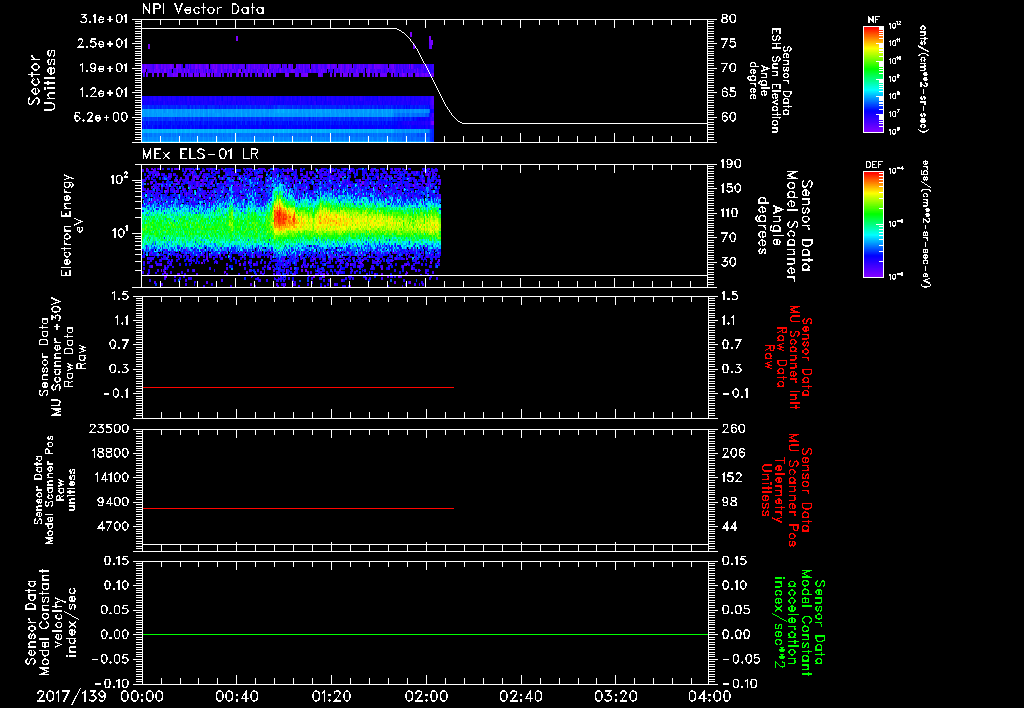This screenshot has width=1024, height=708.
Task: Click the NF color scale bar
Action: (x=873, y=78)
